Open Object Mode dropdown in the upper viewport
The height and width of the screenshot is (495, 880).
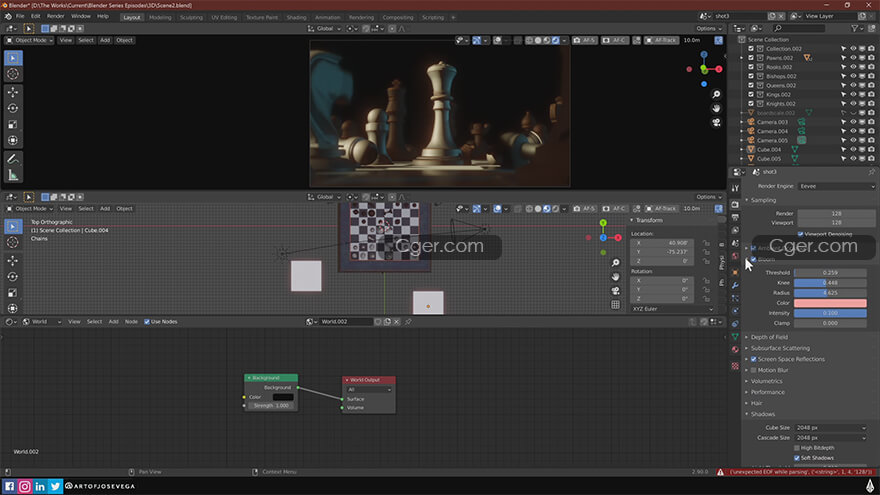(29, 40)
